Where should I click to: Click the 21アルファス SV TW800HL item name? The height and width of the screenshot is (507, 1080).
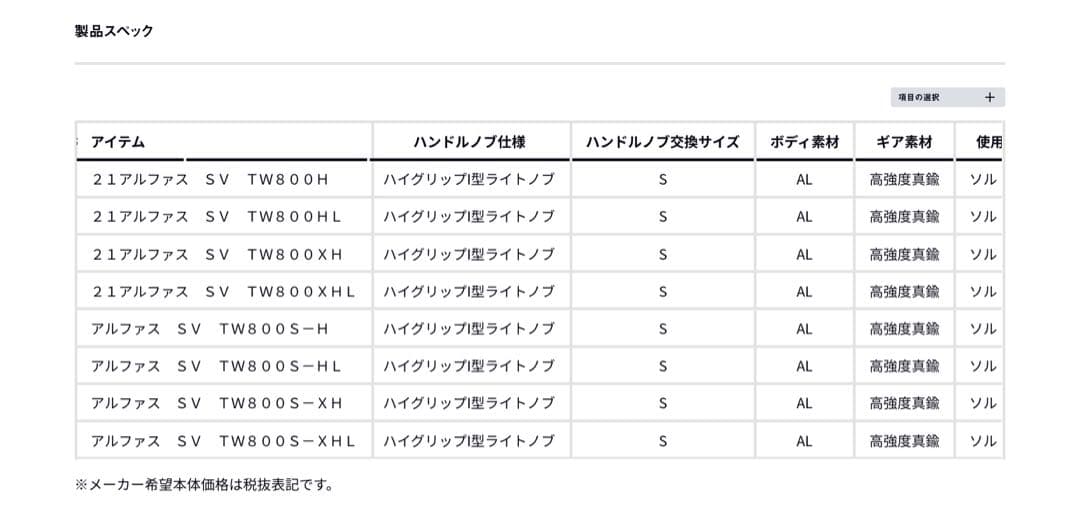pos(217,216)
